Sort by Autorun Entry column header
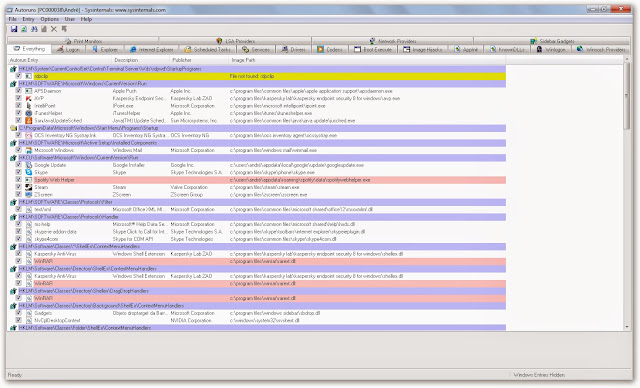The width and height of the screenshot is (640, 388). pos(59,60)
